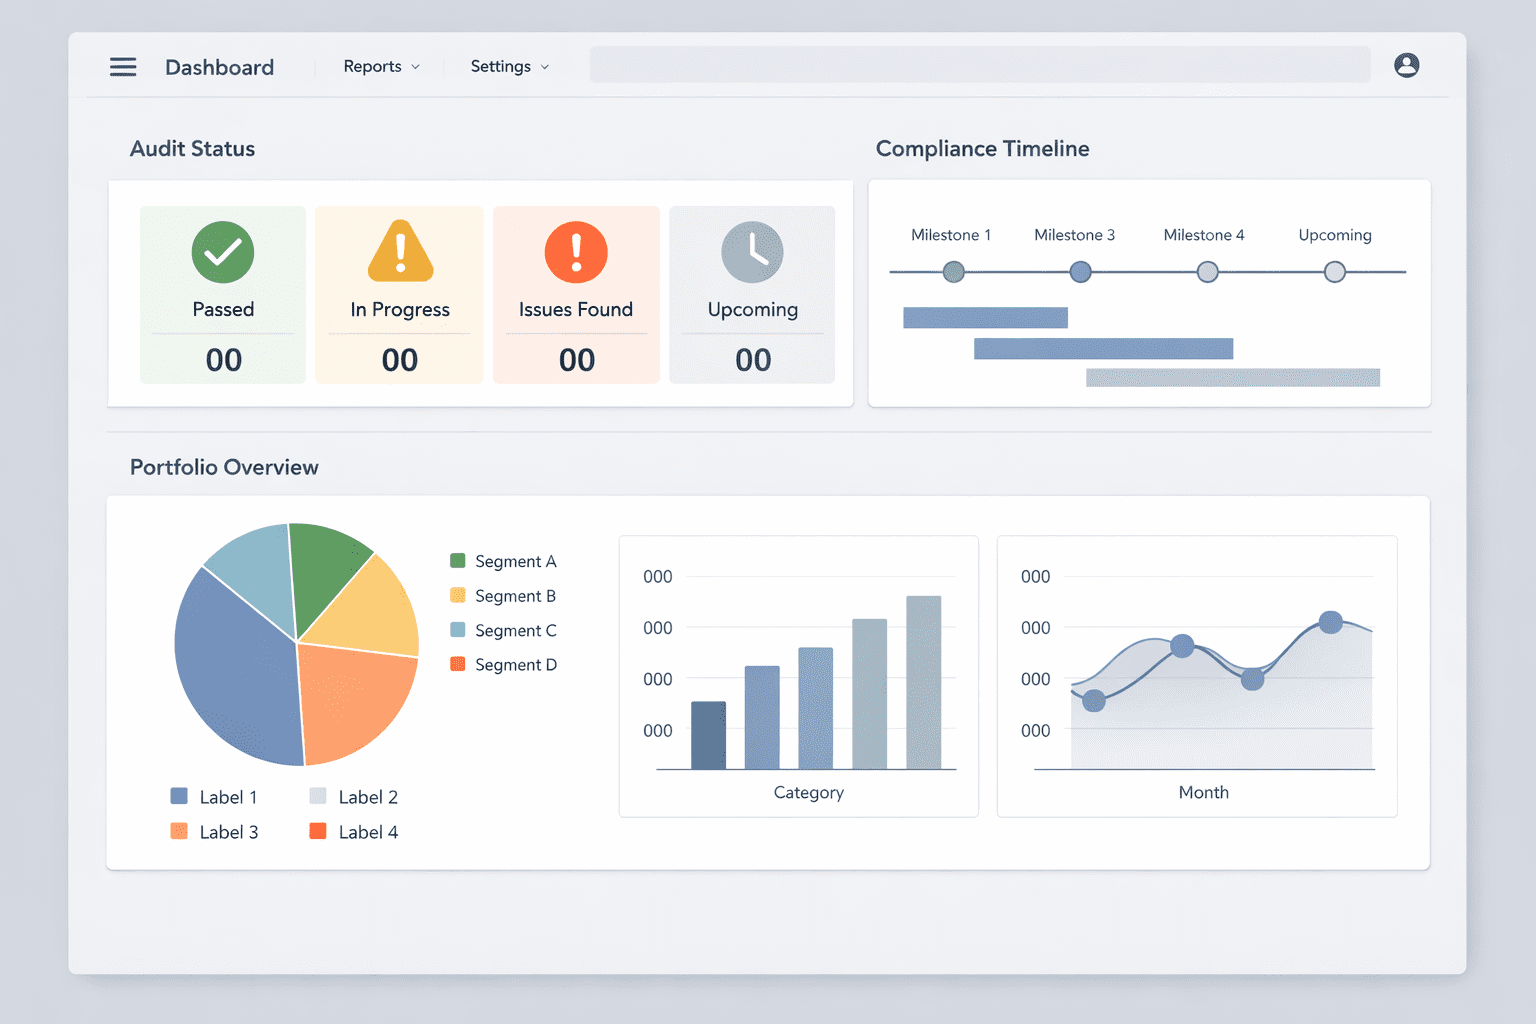Click the green Passed checkmark icon
This screenshot has height=1024, width=1536.
[223, 252]
